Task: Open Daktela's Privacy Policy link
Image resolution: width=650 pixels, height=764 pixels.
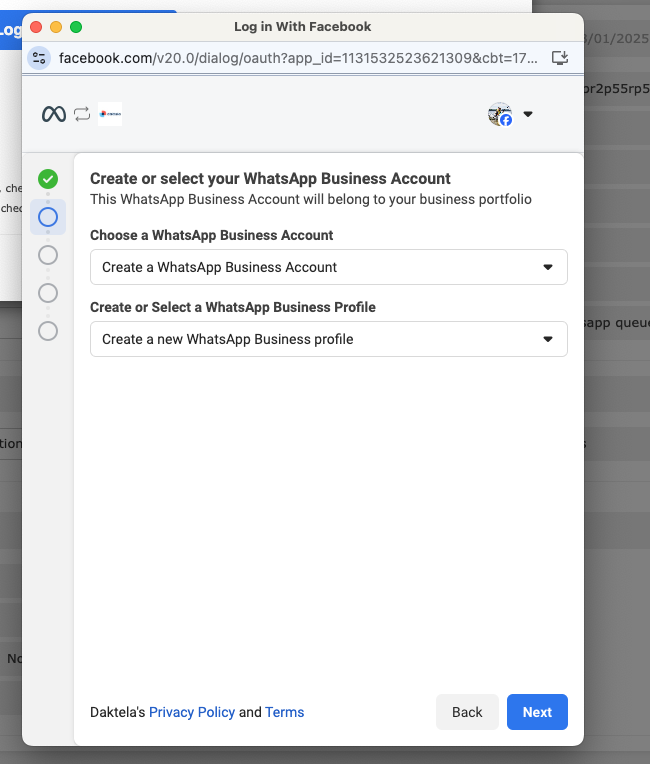Action: click(192, 712)
